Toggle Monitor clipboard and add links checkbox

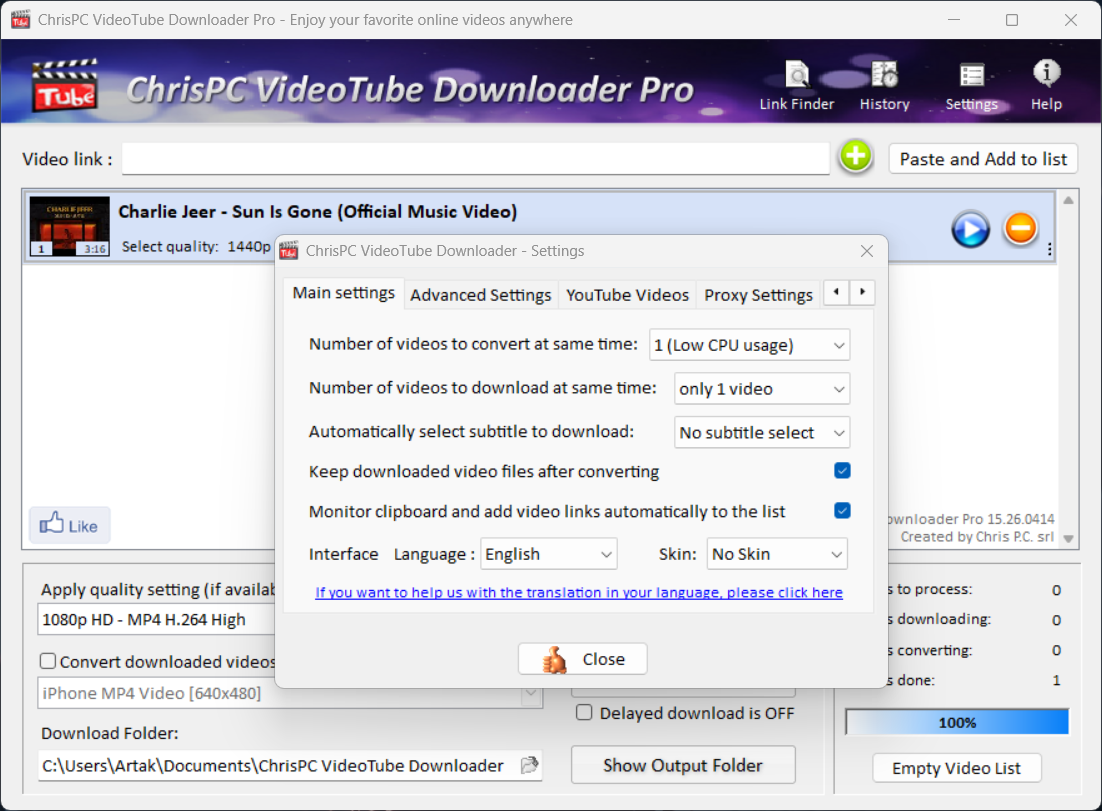coord(842,510)
